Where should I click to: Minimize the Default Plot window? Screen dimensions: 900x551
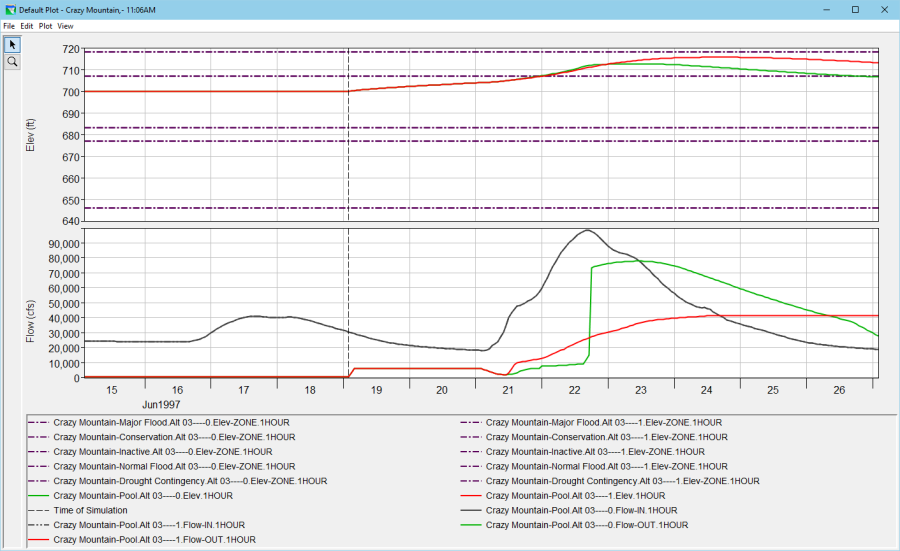tap(827, 10)
